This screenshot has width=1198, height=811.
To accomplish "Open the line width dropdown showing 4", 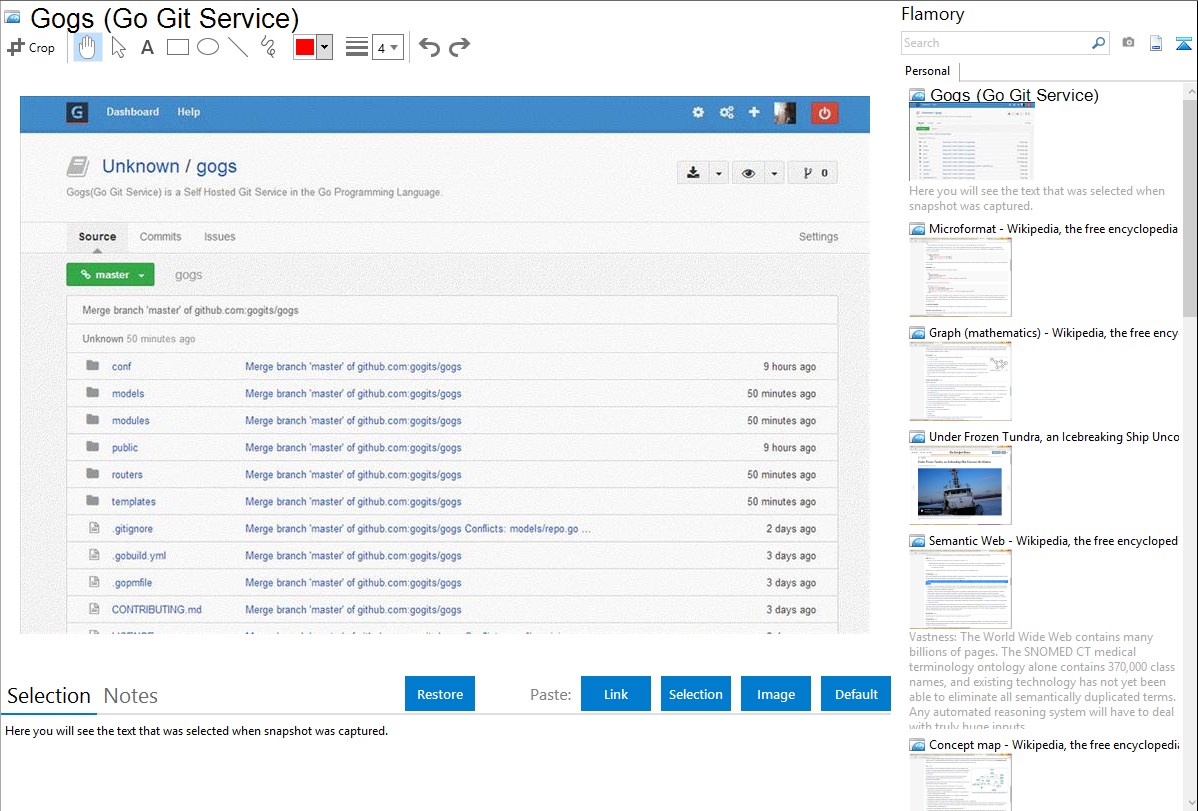I will pyautogui.click(x=387, y=47).
